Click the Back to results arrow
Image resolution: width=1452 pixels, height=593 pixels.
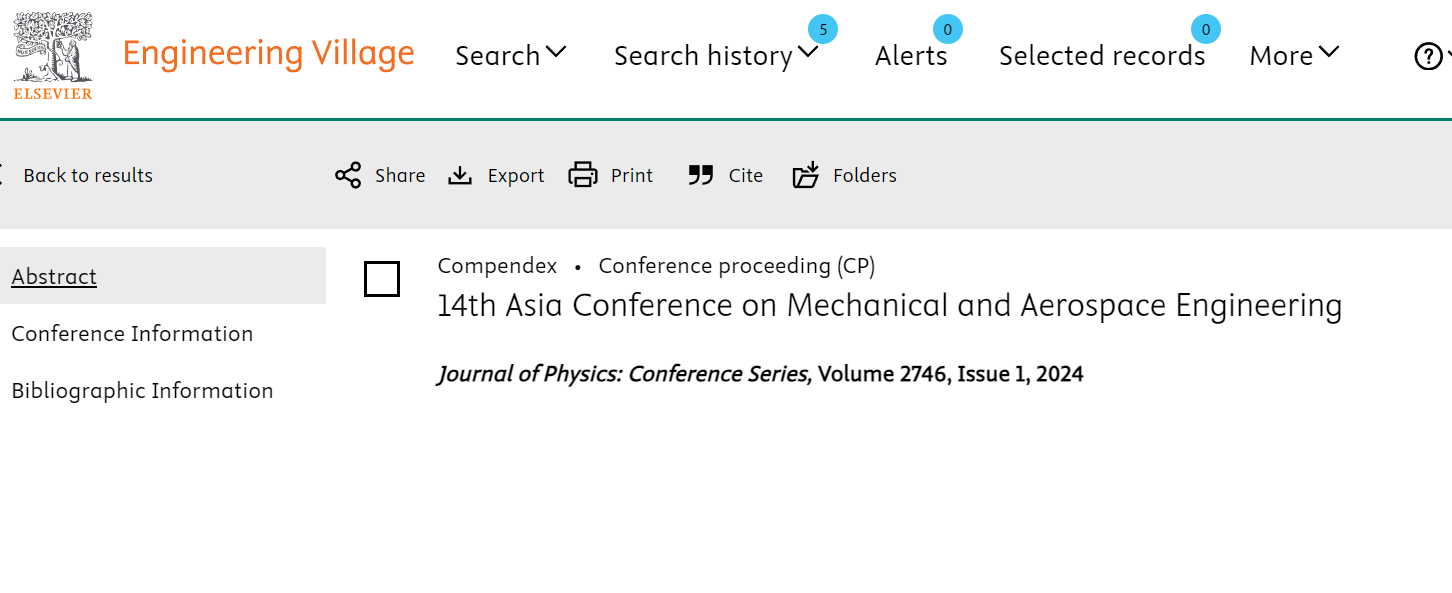click(x=2, y=175)
